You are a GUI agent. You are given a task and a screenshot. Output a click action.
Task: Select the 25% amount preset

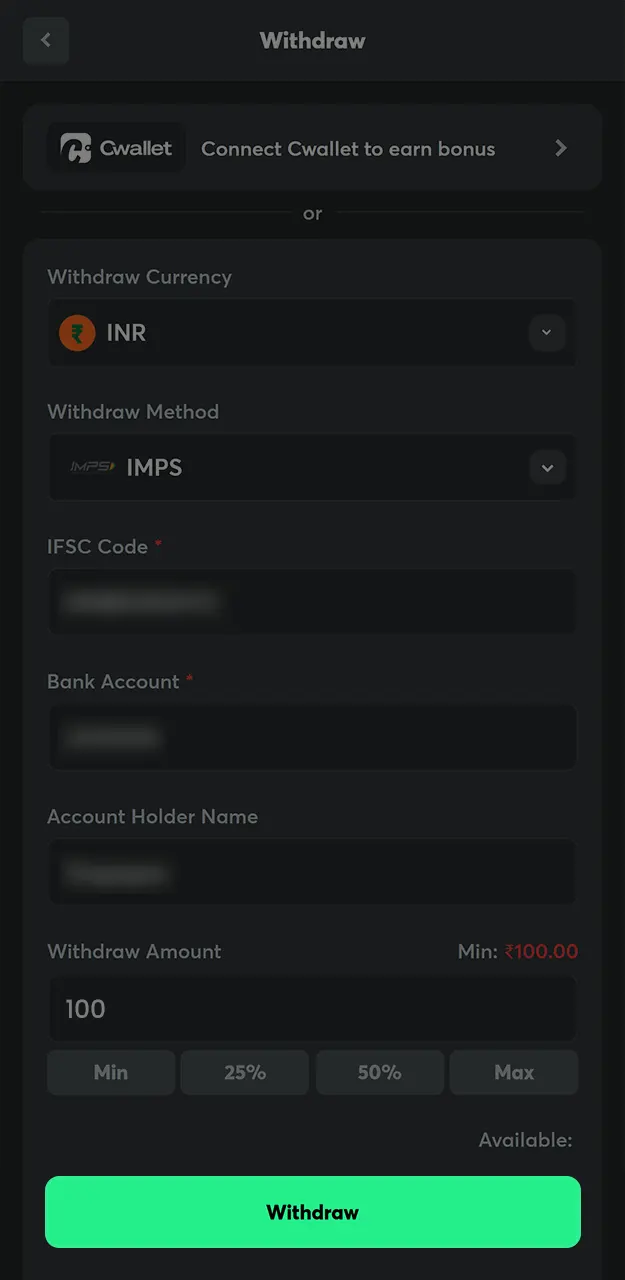(x=245, y=1072)
